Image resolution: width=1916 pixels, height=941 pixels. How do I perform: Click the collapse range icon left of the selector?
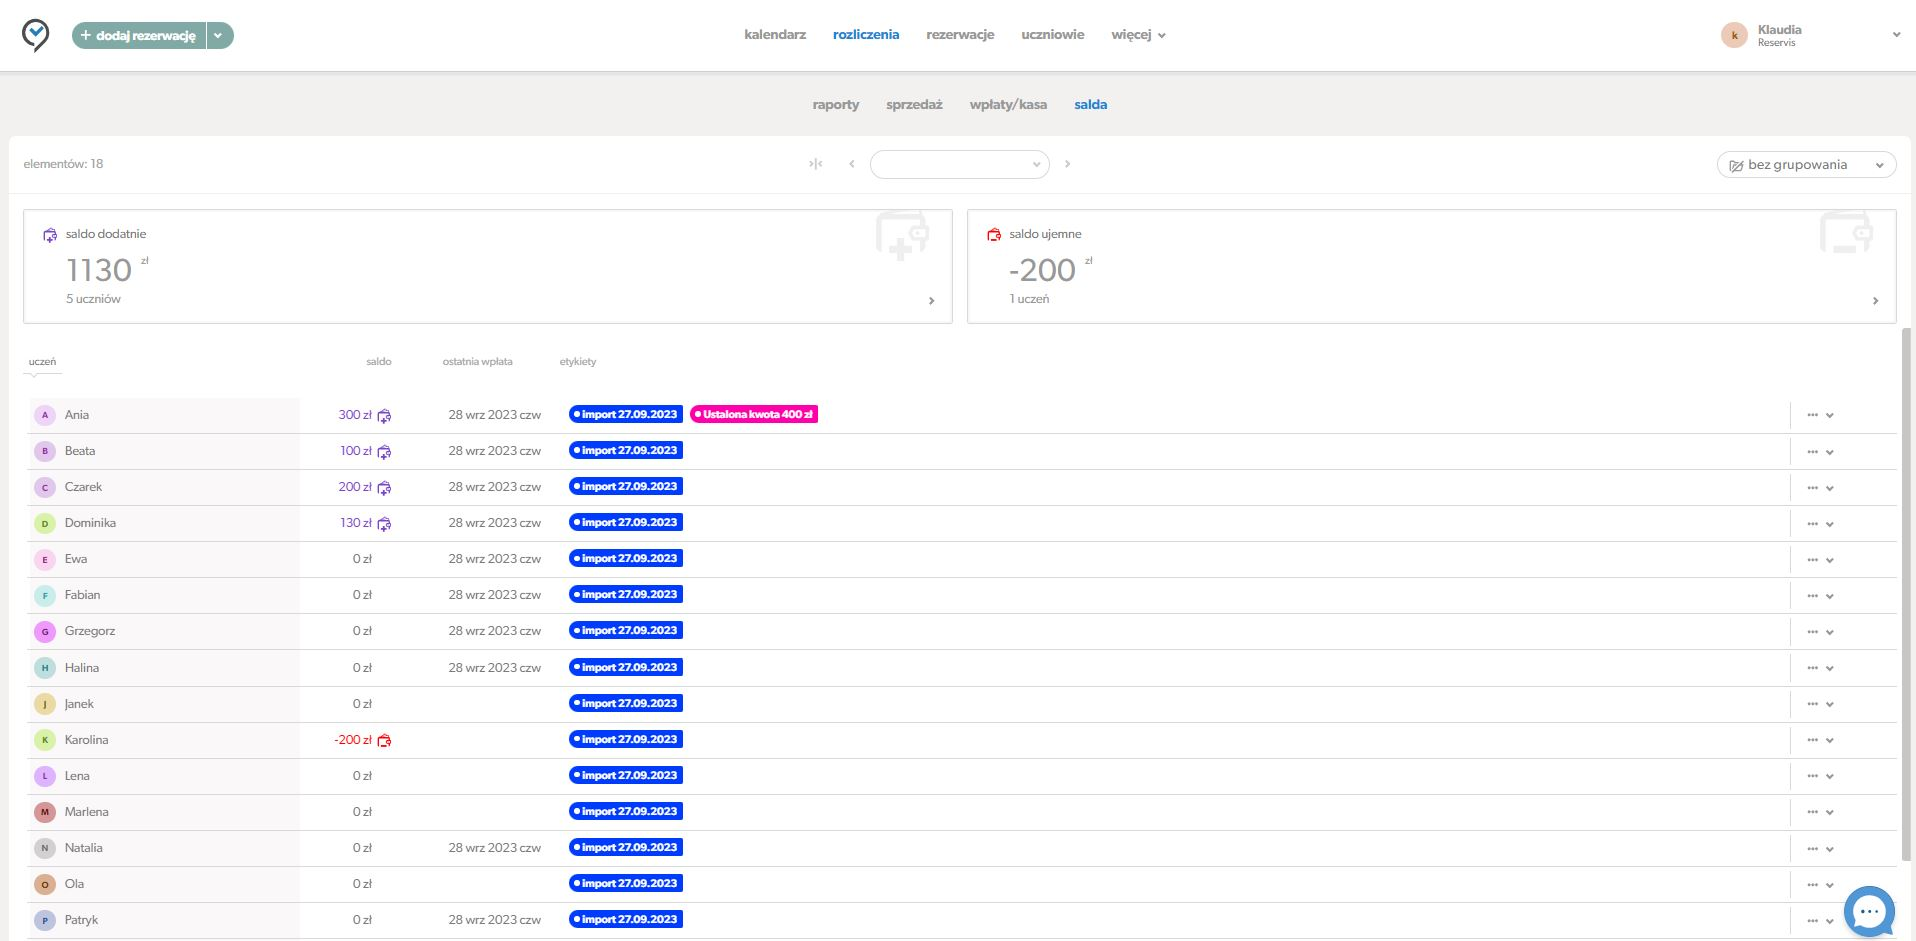[816, 164]
